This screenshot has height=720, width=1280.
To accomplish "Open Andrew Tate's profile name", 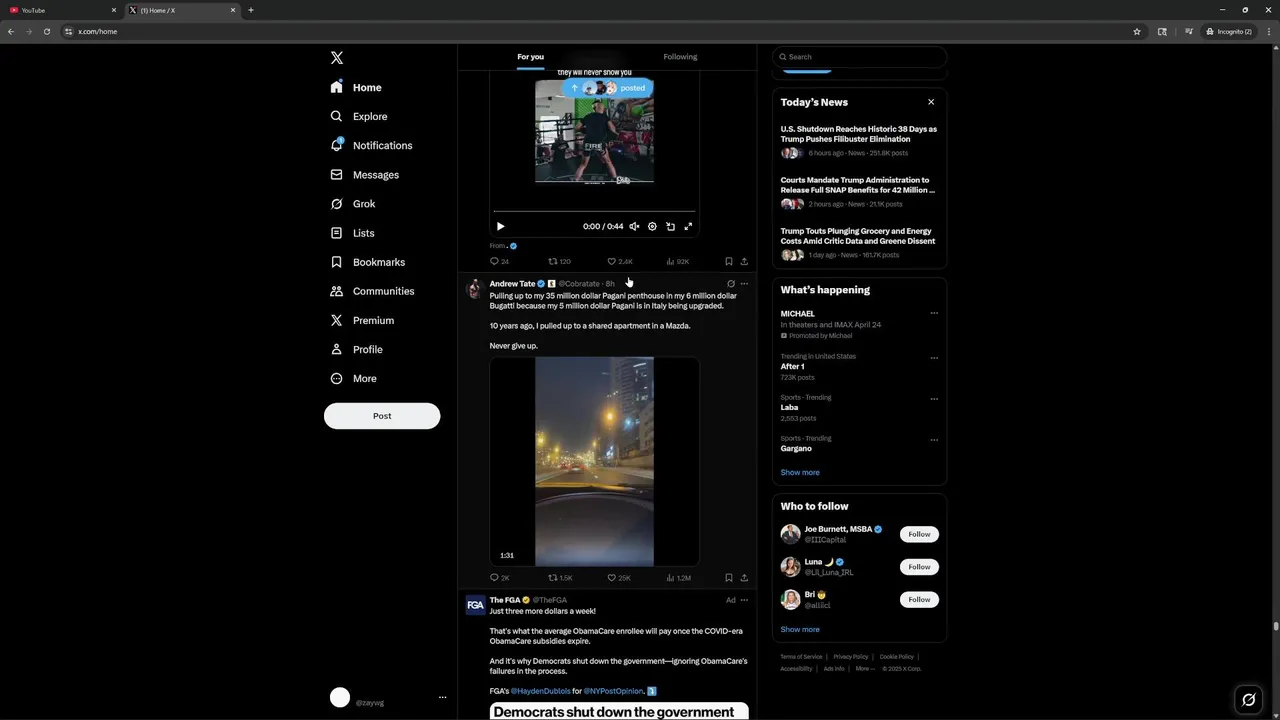I will click(x=512, y=284).
